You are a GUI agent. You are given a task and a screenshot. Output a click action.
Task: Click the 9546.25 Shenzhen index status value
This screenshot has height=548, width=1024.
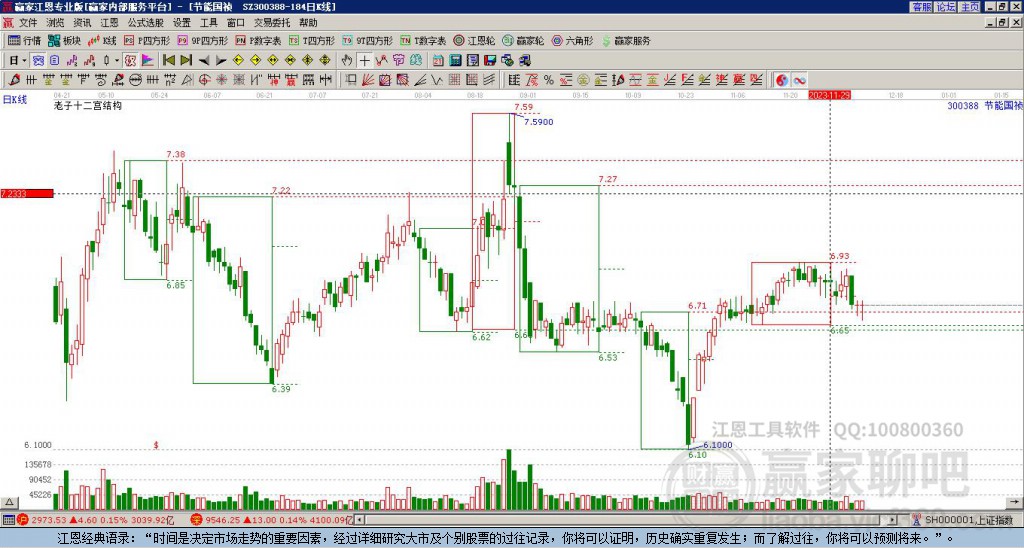222,520
